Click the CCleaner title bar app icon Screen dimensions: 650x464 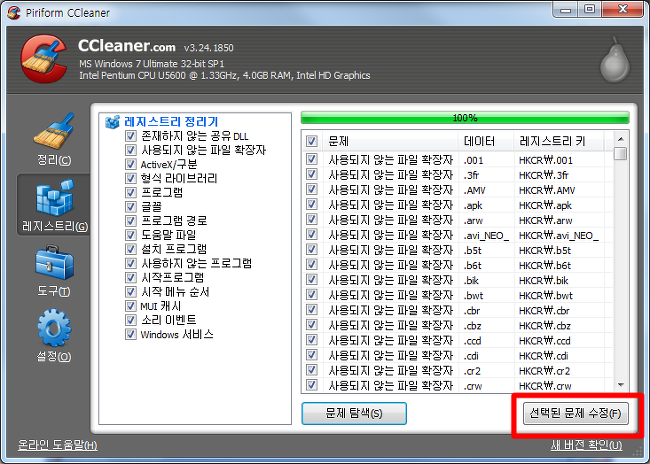14,12
